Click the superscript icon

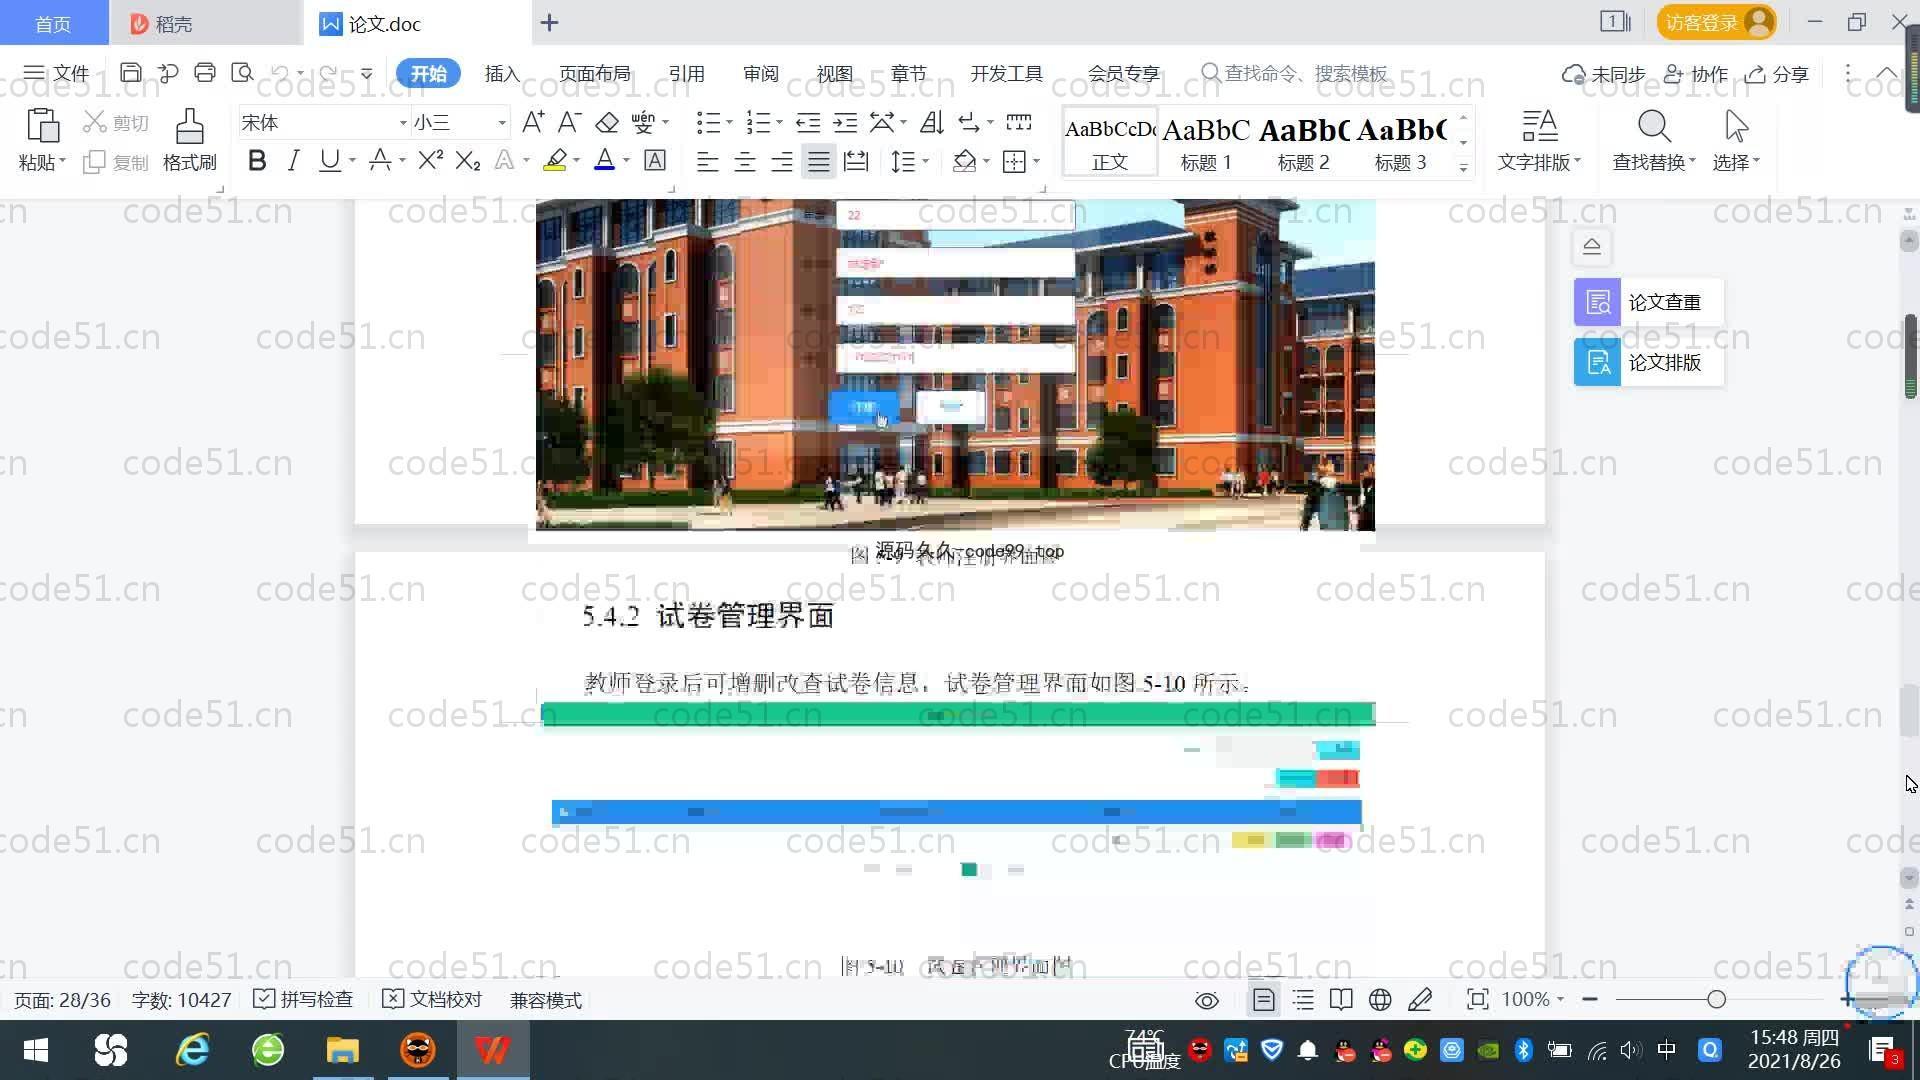click(x=430, y=161)
